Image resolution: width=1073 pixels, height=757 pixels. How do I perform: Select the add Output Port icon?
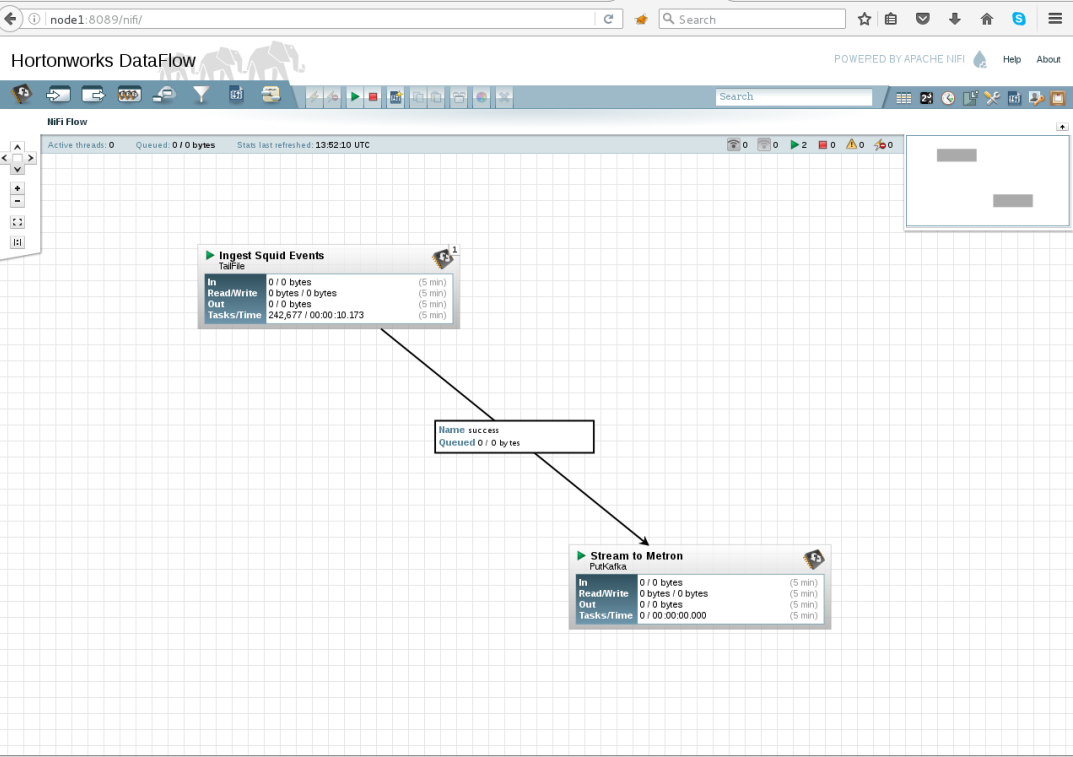(x=93, y=94)
